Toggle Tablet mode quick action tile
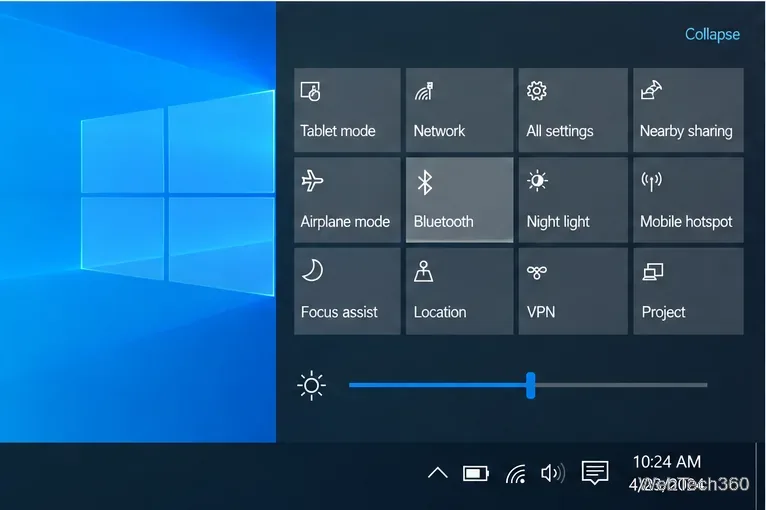The width and height of the screenshot is (766, 510). coord(347,110)
